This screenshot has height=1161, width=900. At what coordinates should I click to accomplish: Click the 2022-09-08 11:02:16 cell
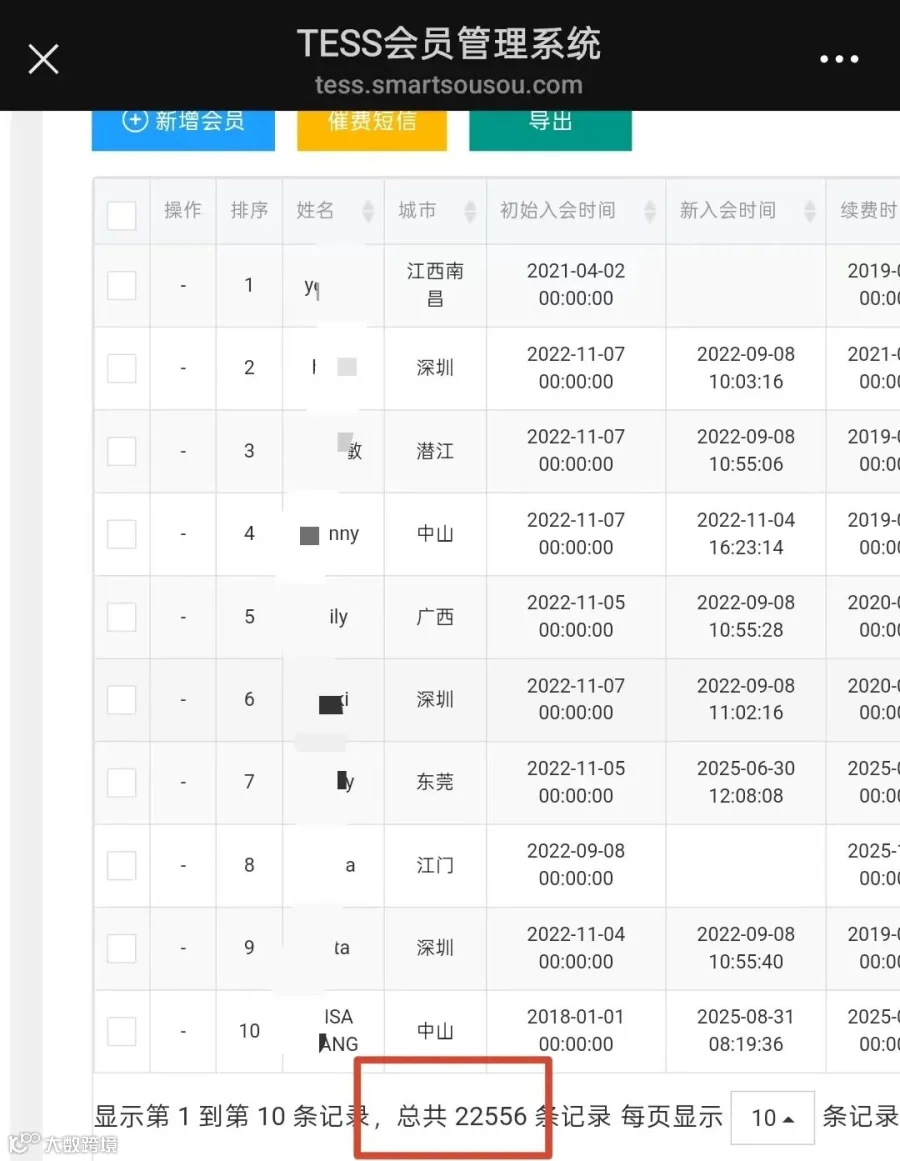(746, 700)
